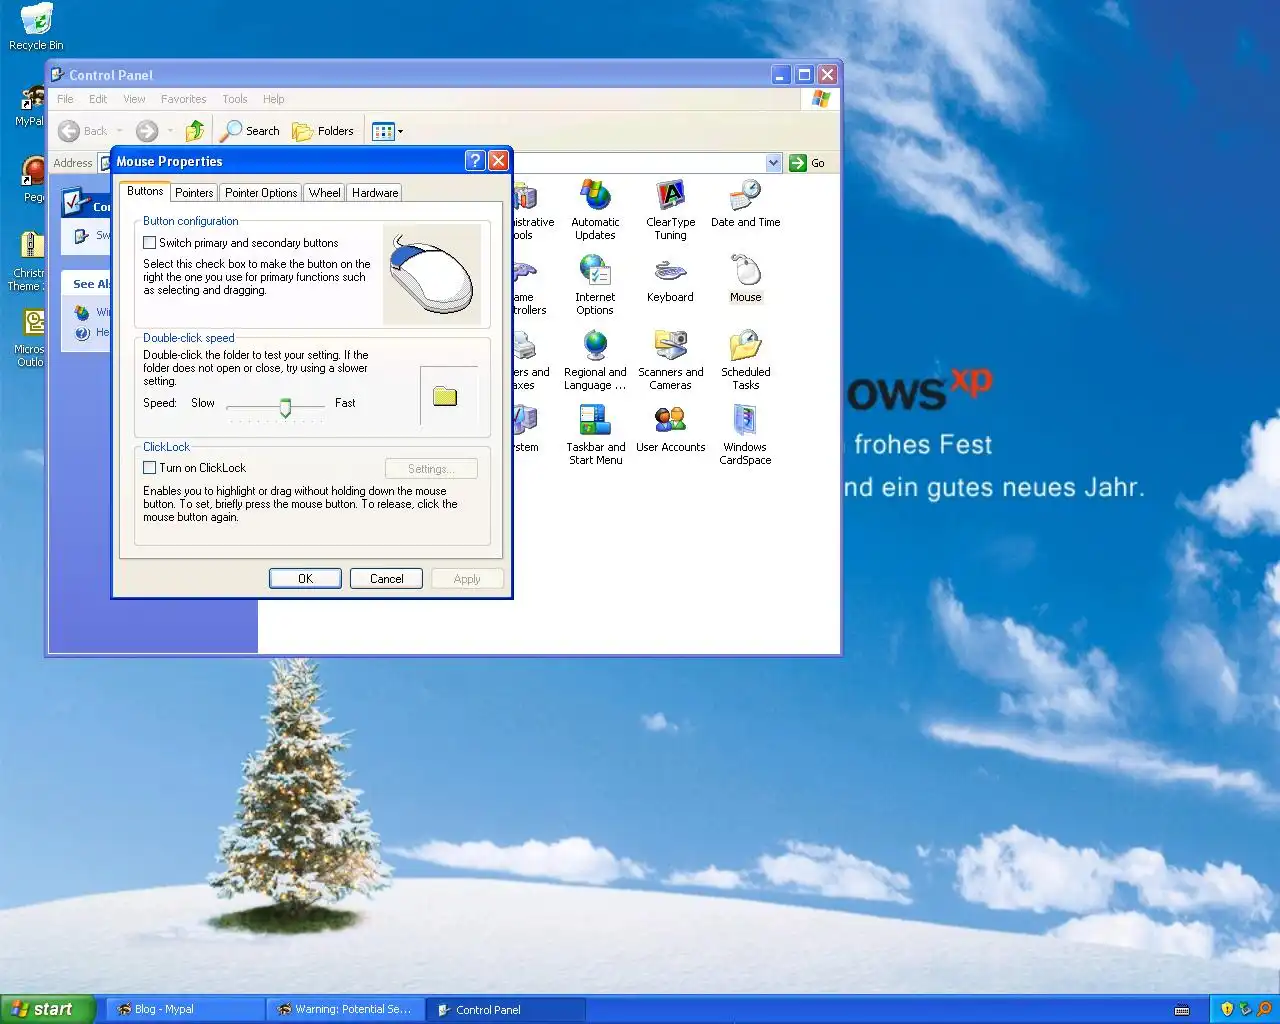Turn on ClickLock checkbox
This screenshot has width=1280, height=1024.
149,468
